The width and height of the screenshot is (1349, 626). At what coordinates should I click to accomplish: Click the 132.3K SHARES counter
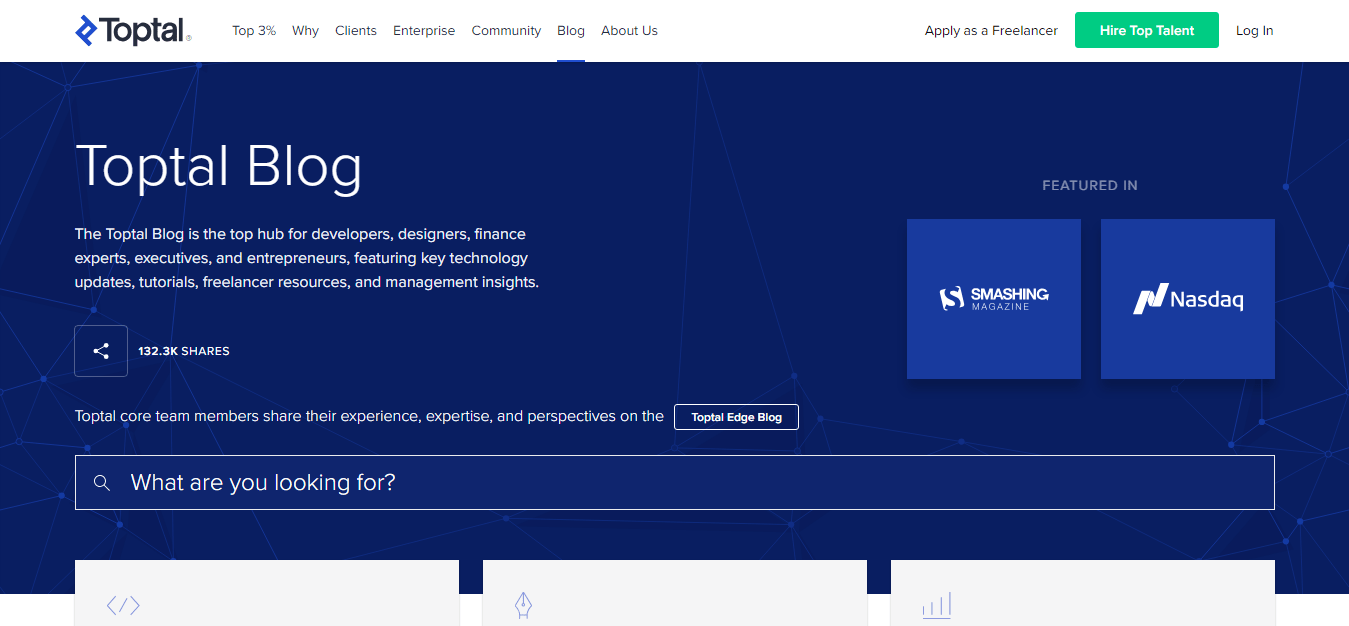coord(184,350)
